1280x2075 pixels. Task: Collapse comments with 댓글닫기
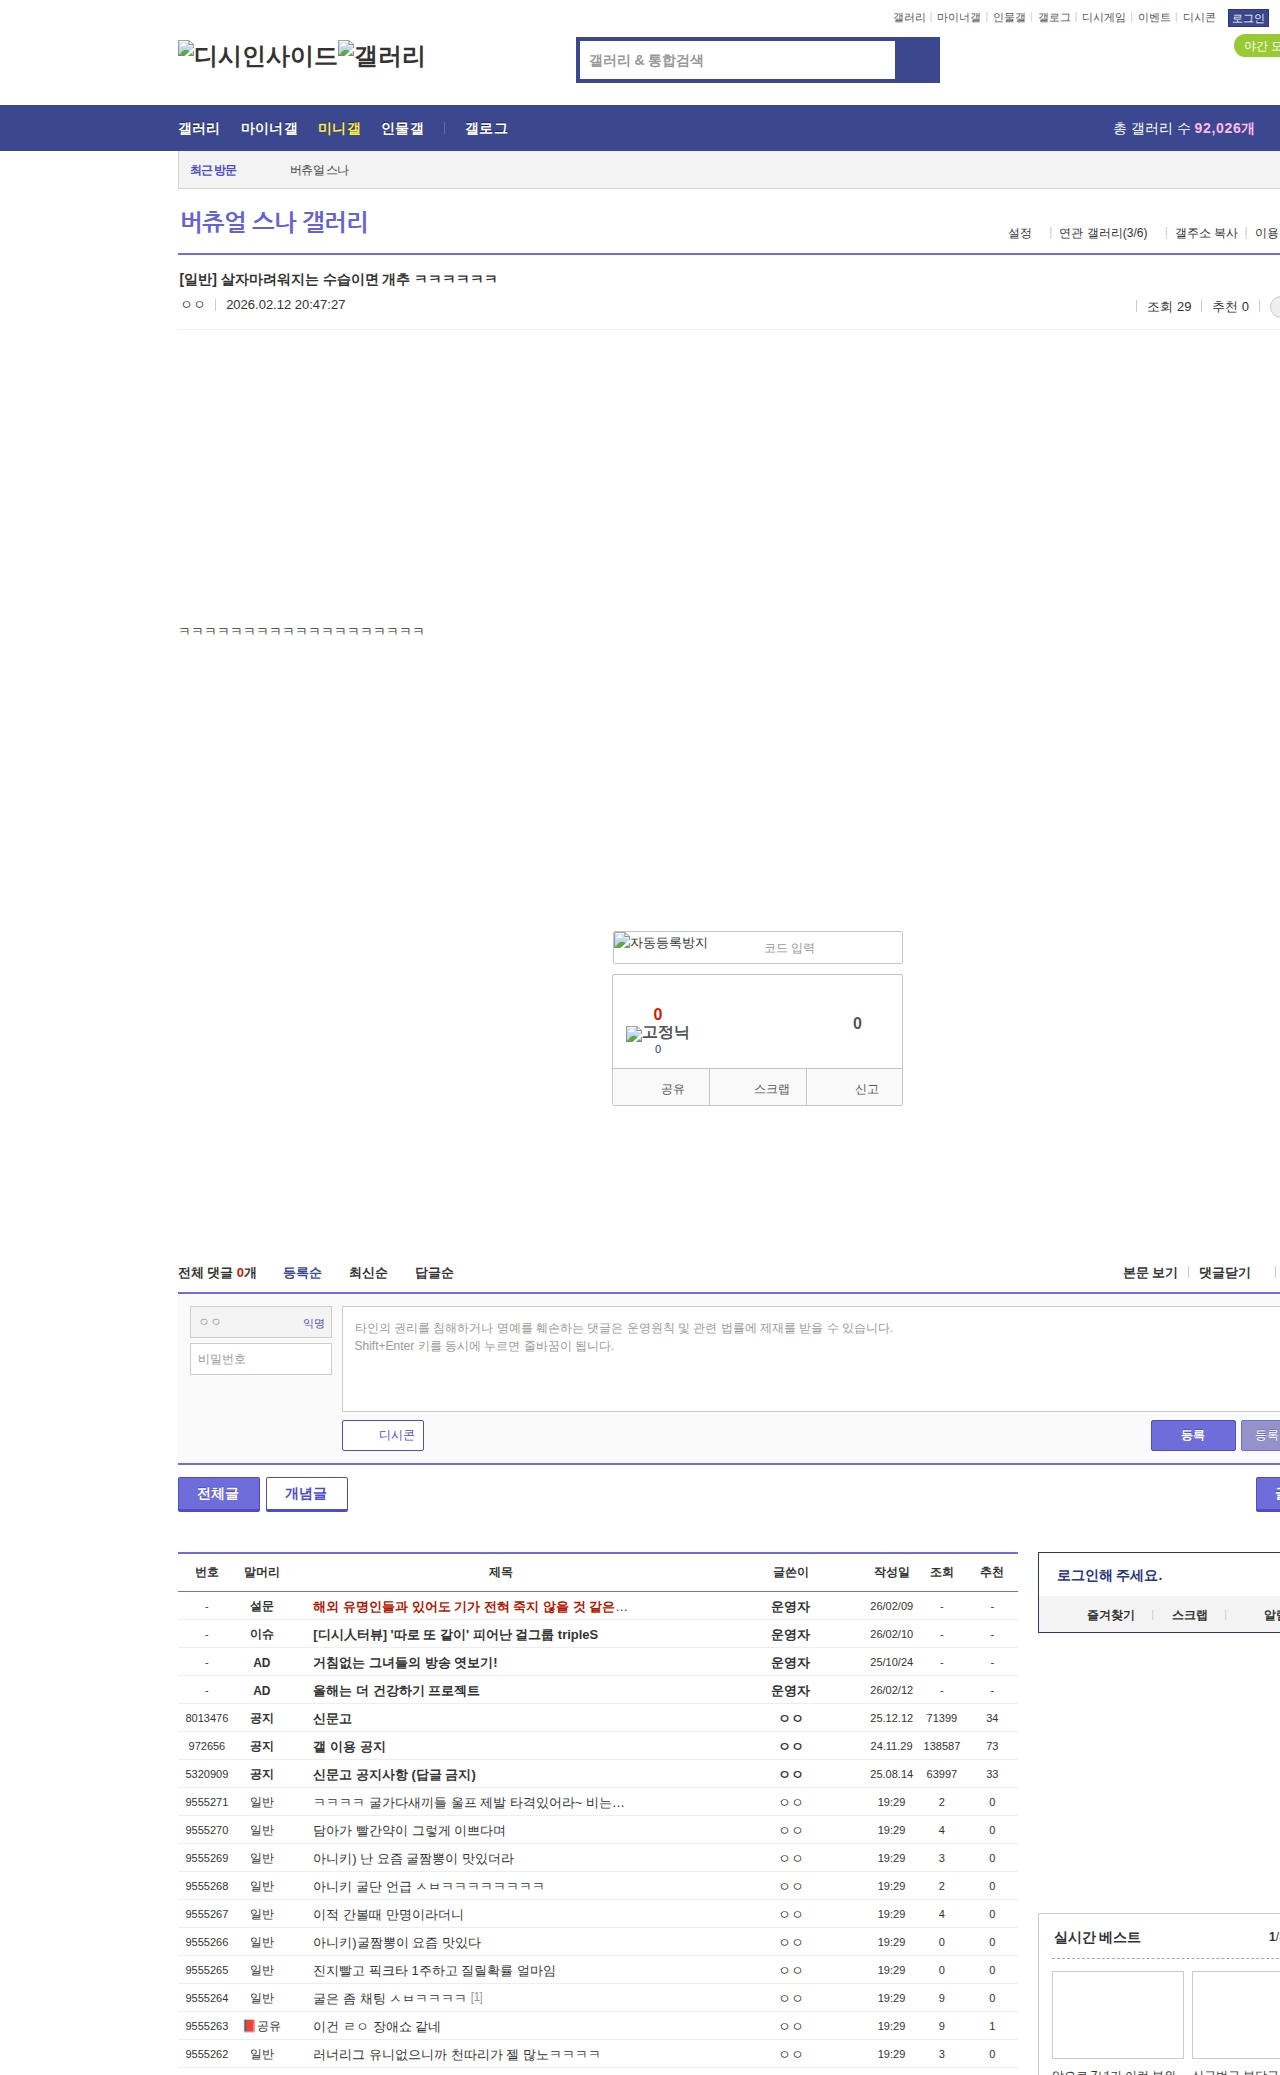[1224, 1273]
